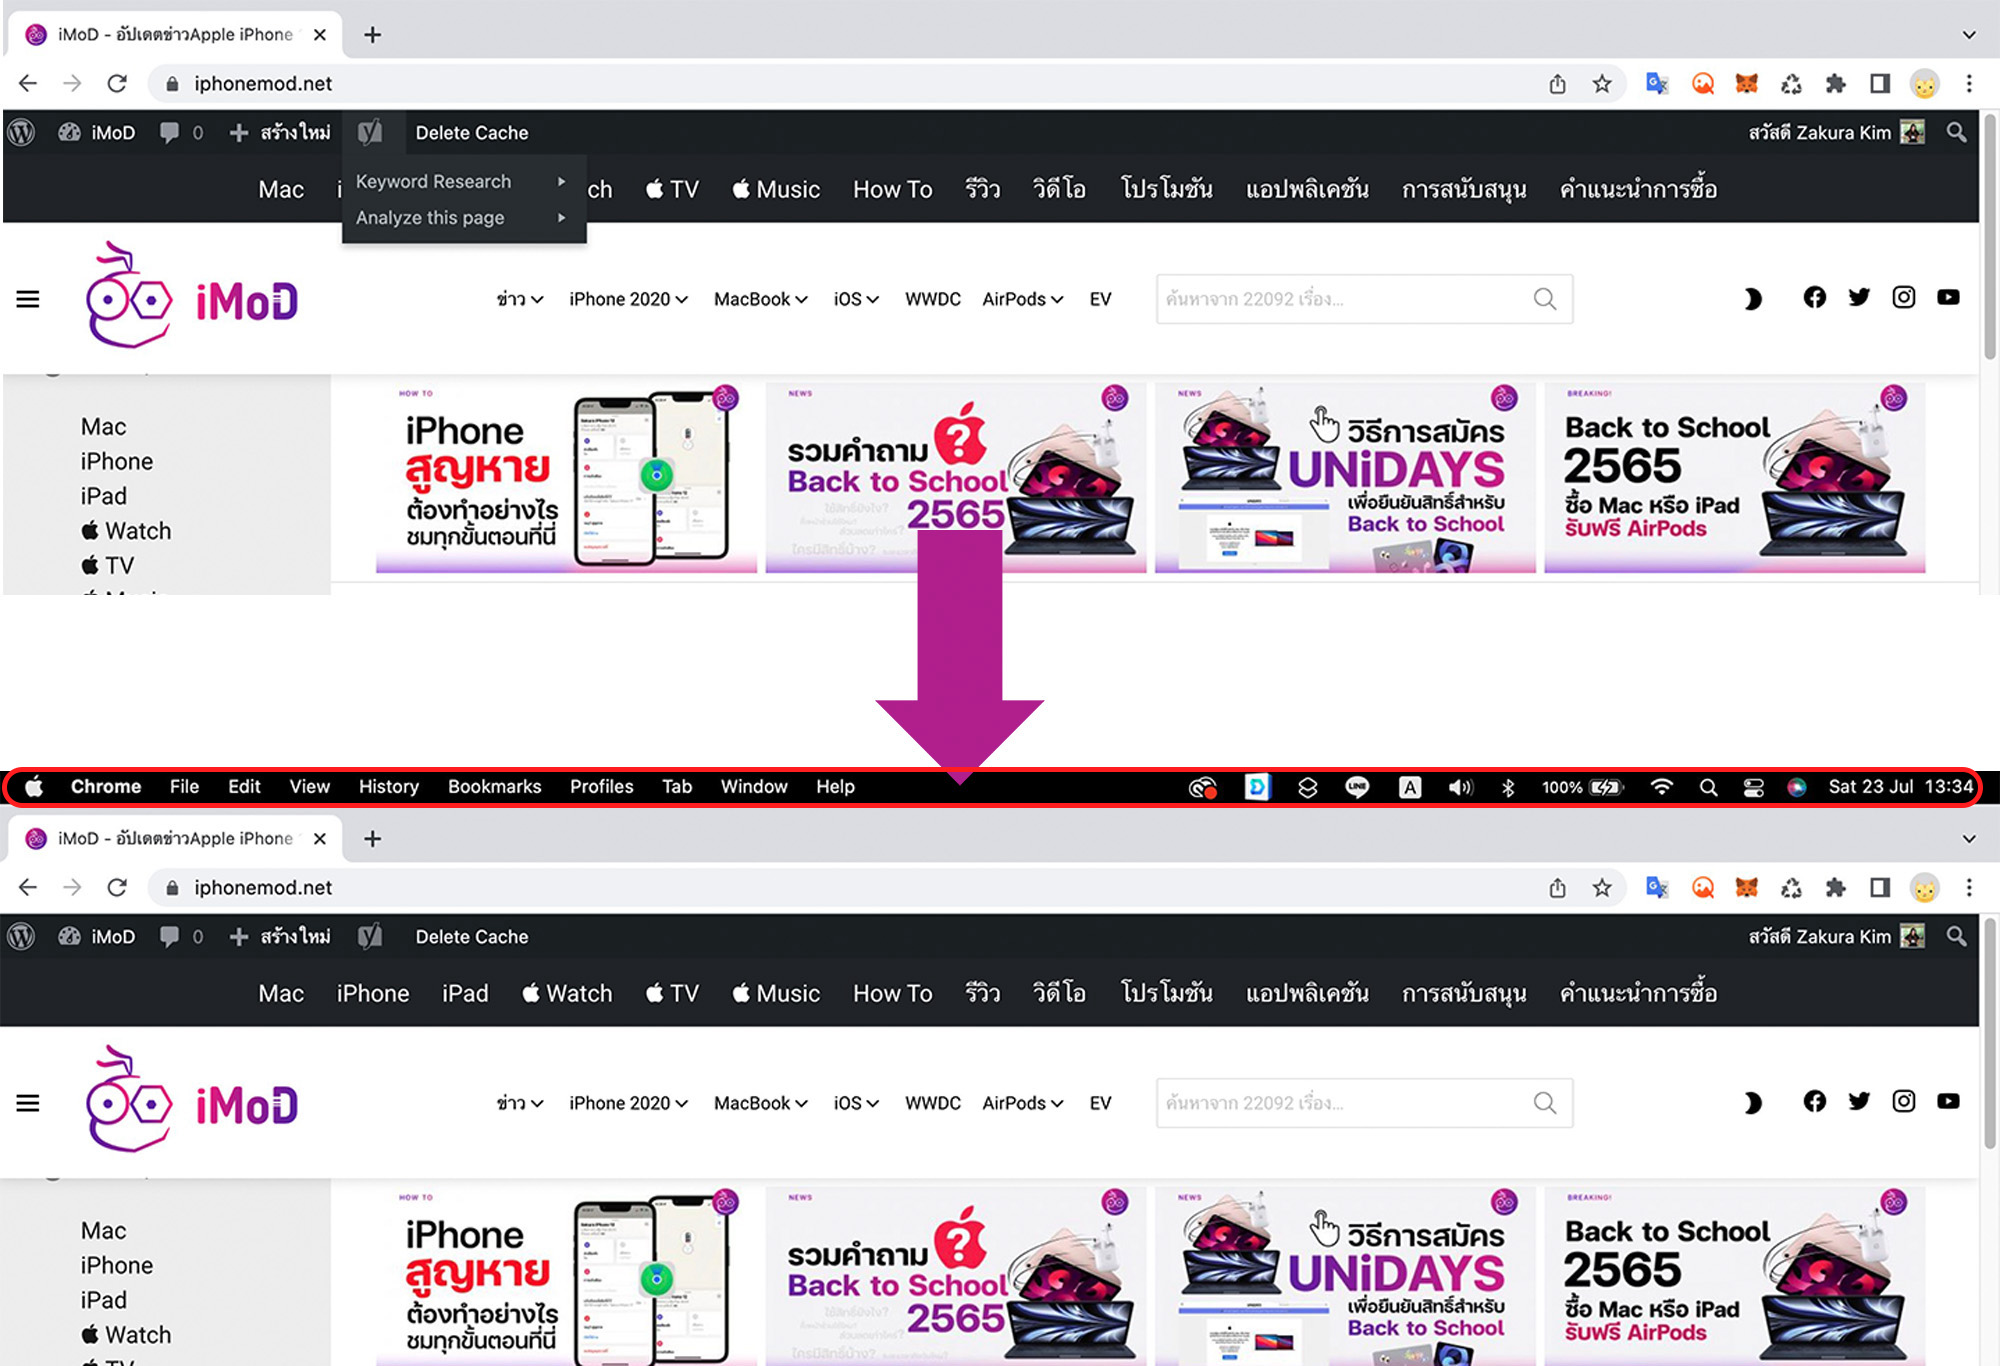Toggle Chrome side panel in upper browser window

tap(1880, 84)
